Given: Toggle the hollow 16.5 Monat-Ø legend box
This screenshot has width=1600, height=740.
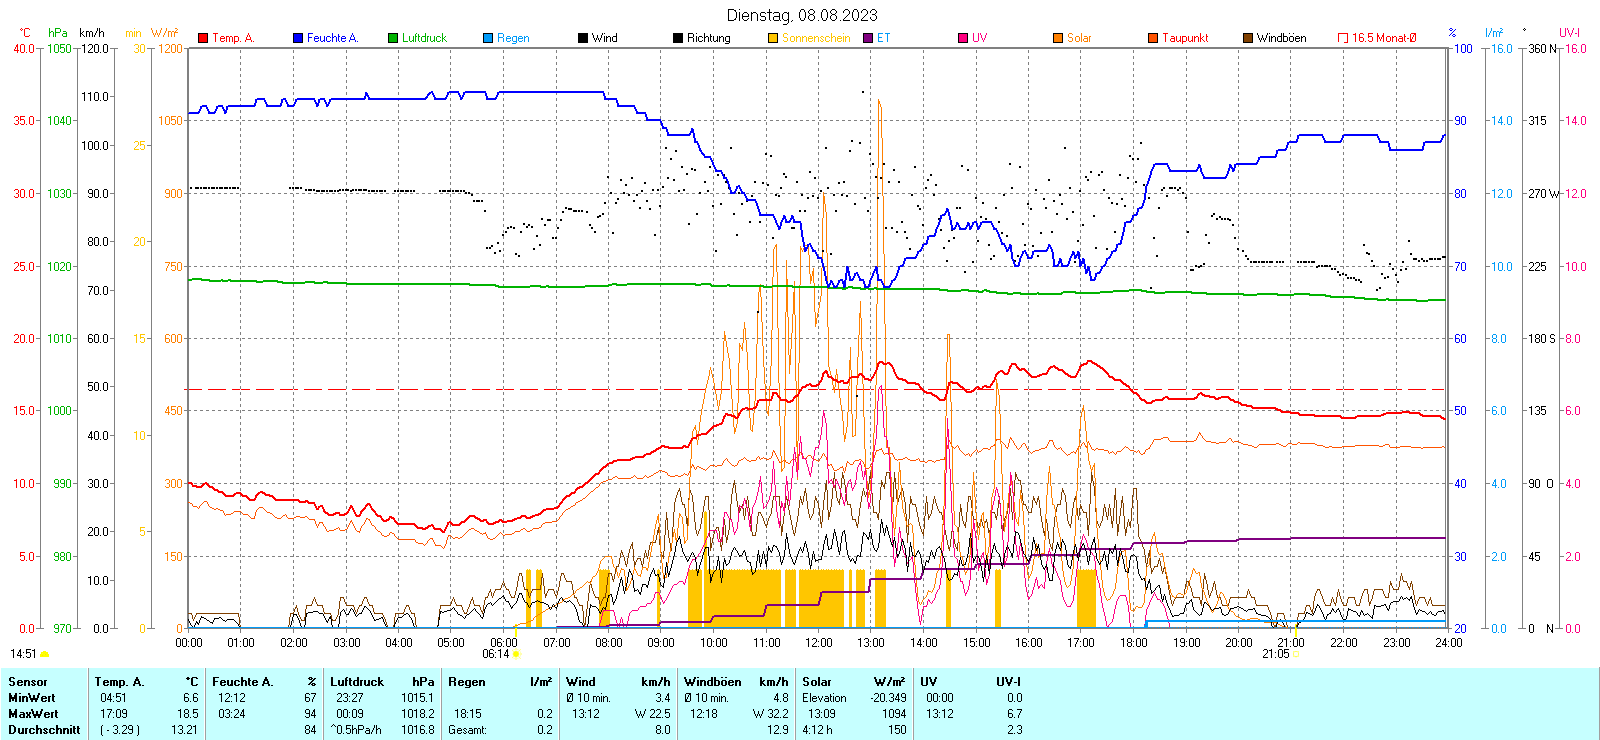Looking at the screenshot, I should 1343,38.
